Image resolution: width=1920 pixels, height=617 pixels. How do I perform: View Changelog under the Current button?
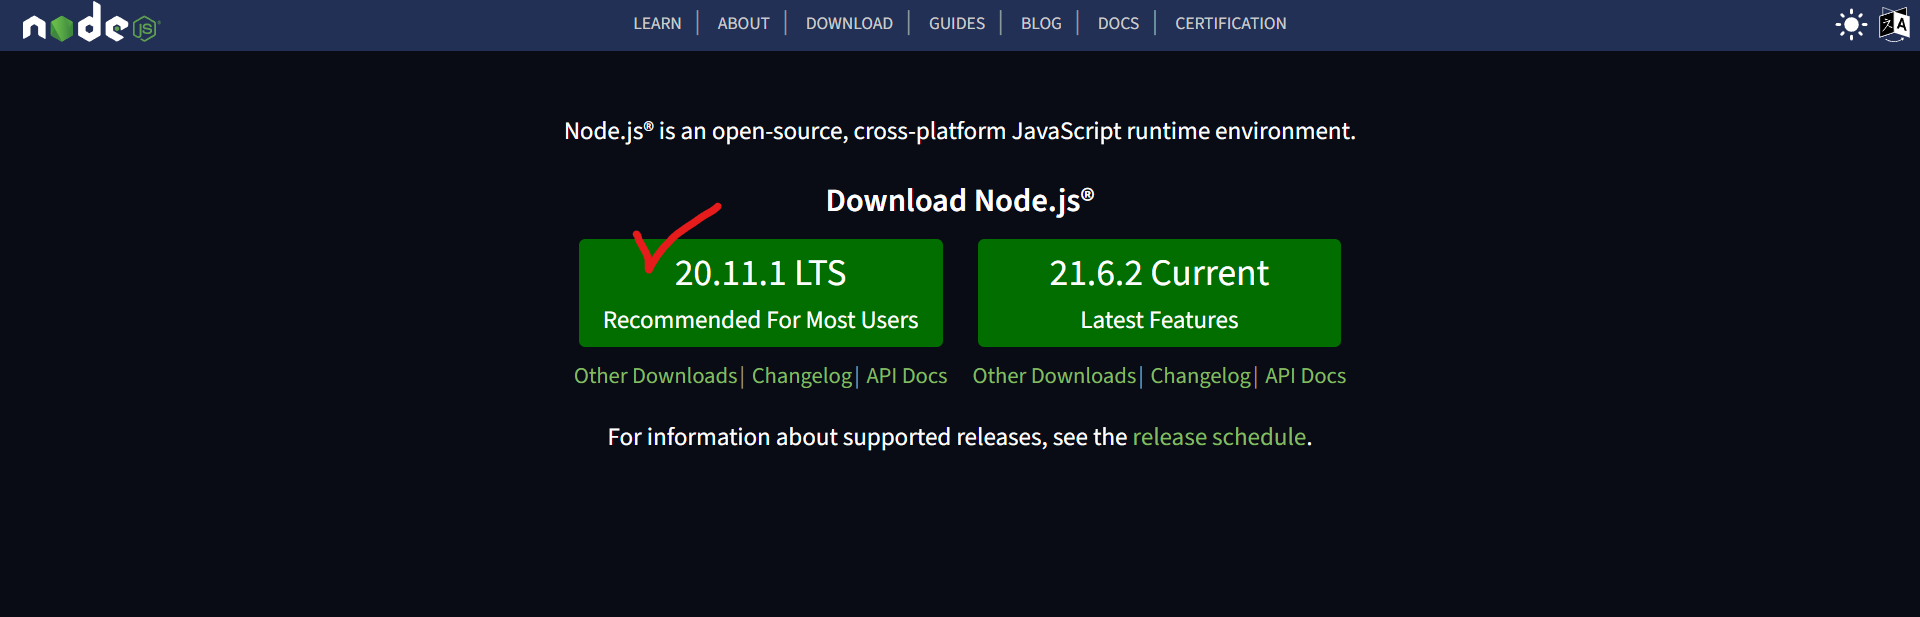click(x=1200, y=376)
